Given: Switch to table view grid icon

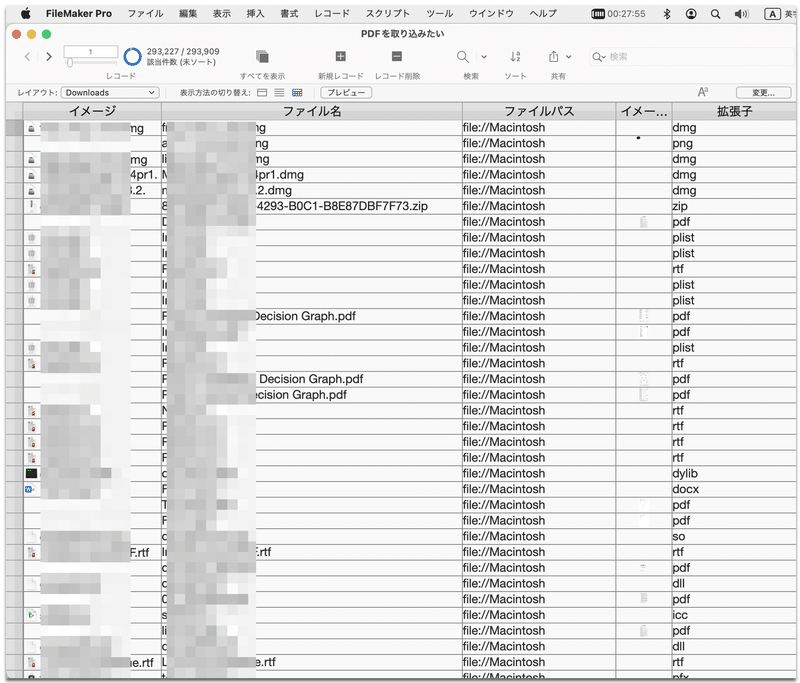Looking at the screenshot, I should [296, 92].
